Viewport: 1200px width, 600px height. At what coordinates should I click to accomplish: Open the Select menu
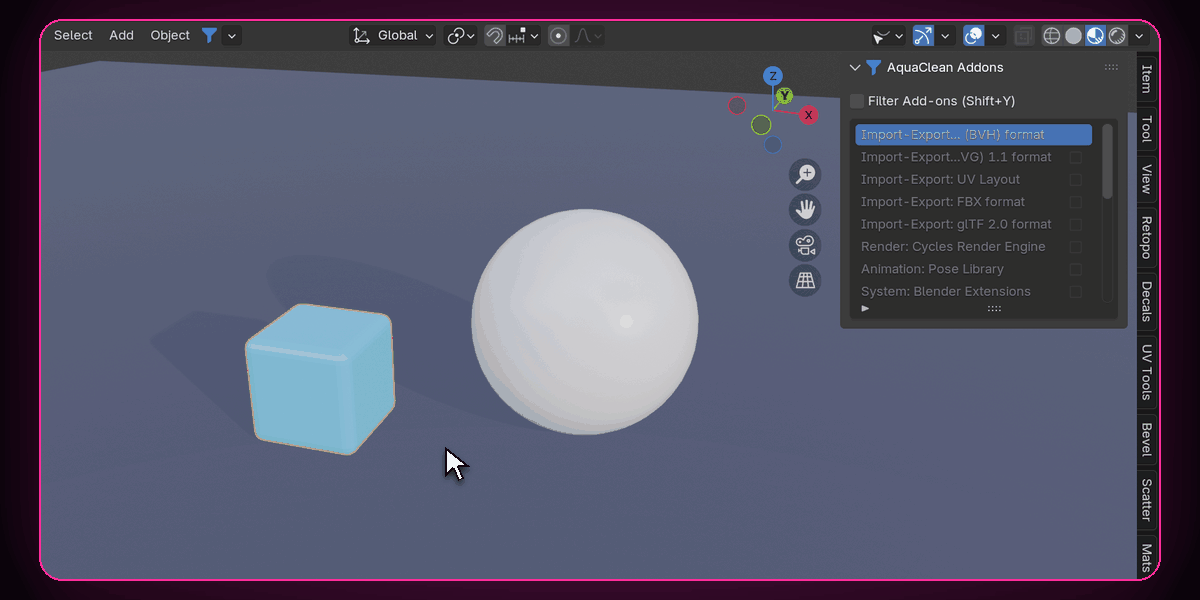click(x=73, y=35)
